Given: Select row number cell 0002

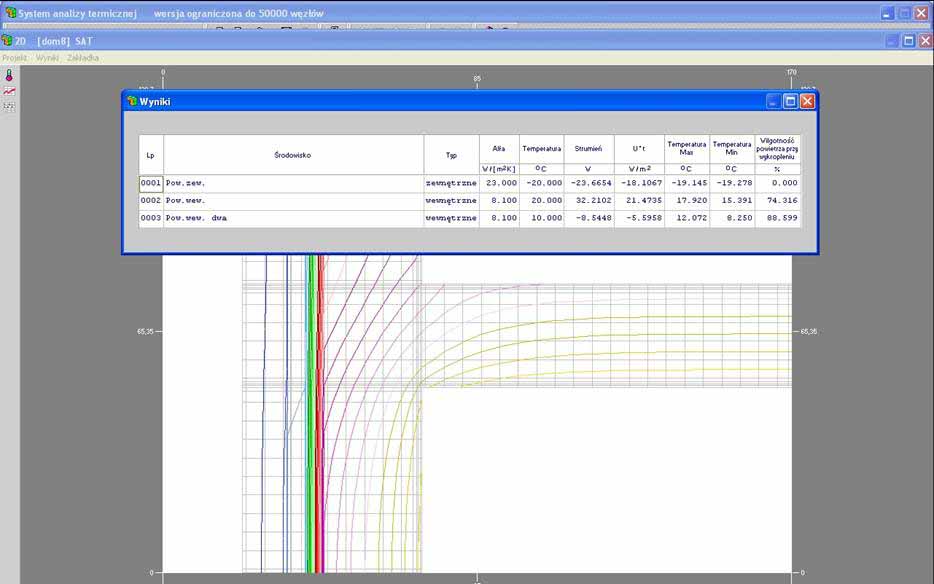Looking at the screenshot, I should 151,201.
